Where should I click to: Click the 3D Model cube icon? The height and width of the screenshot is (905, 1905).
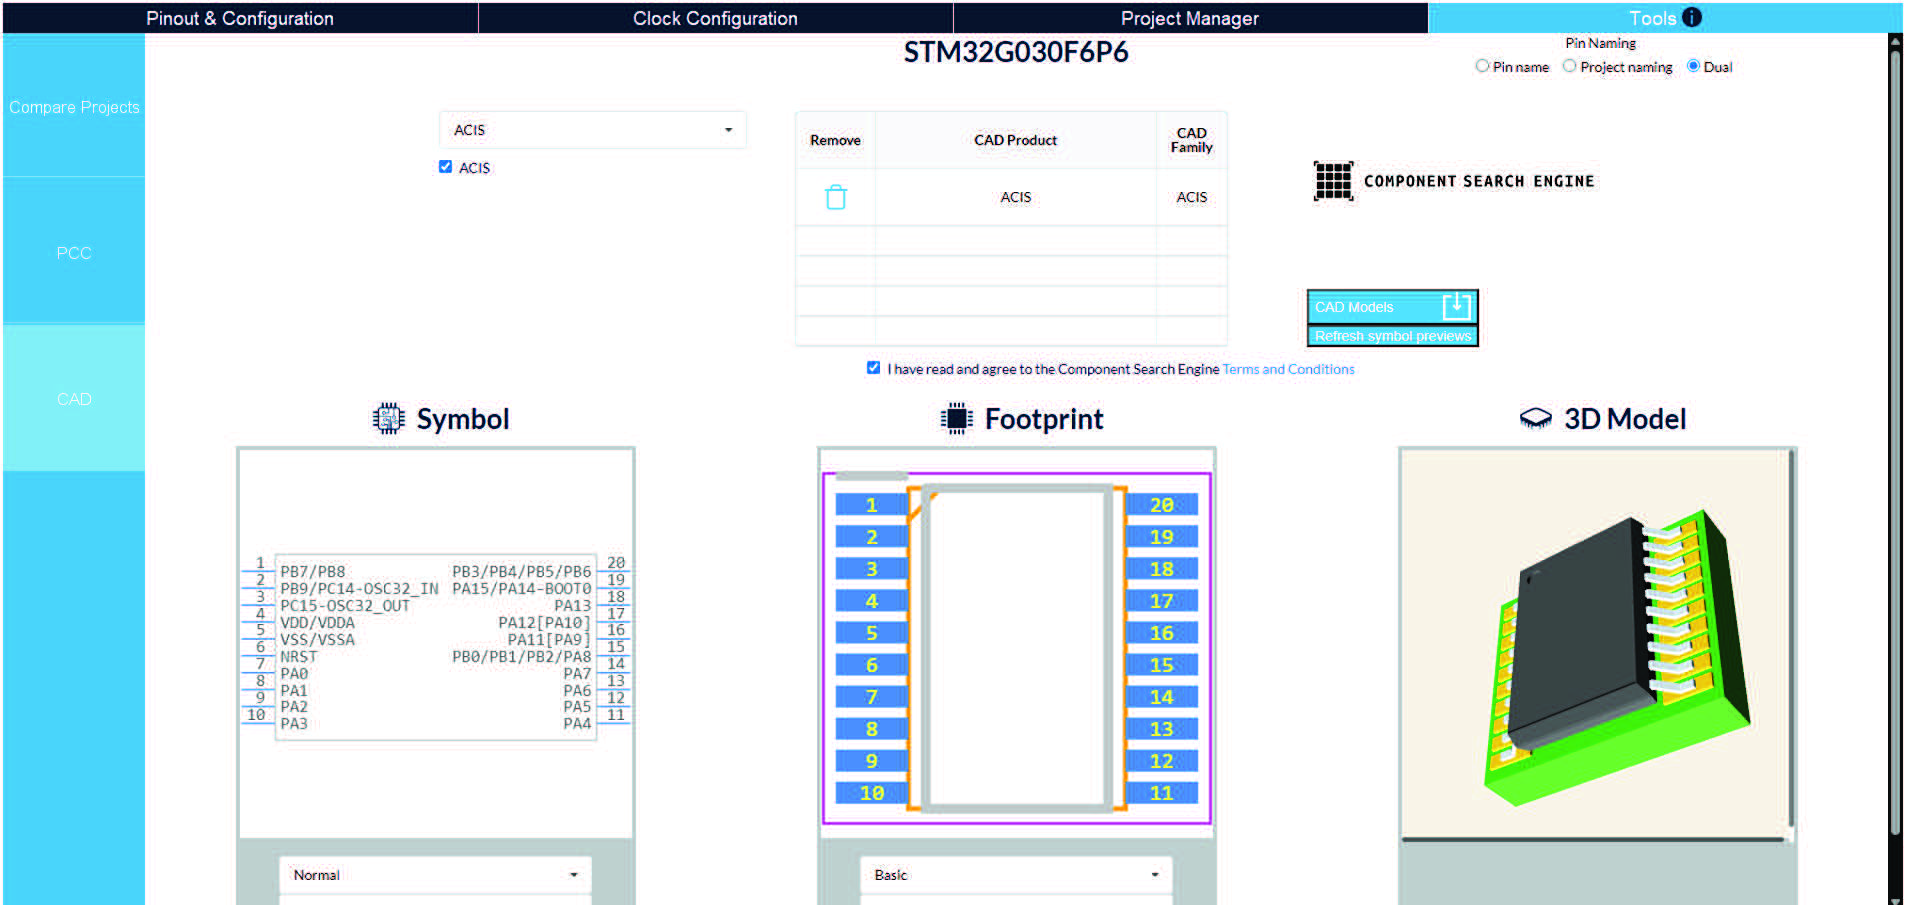tap(1535, 418)
